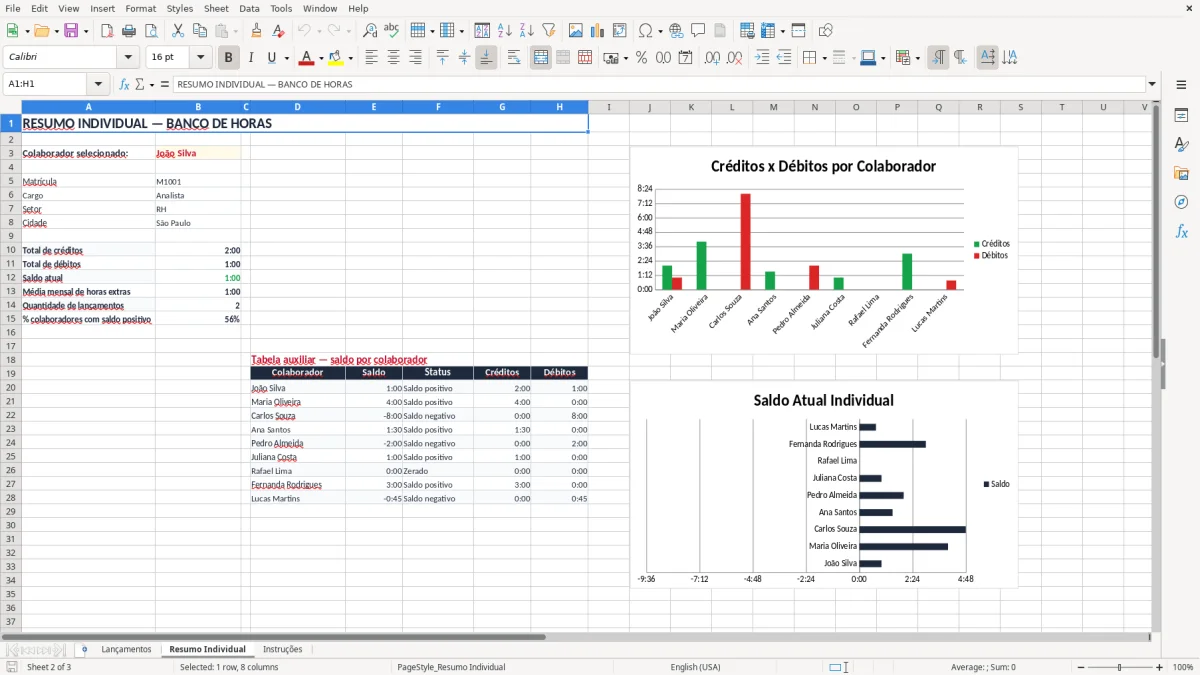Toggle Wrap Text in the toolbar
1200x675 pixels.
pyautogui.click(x=514, y=58)
